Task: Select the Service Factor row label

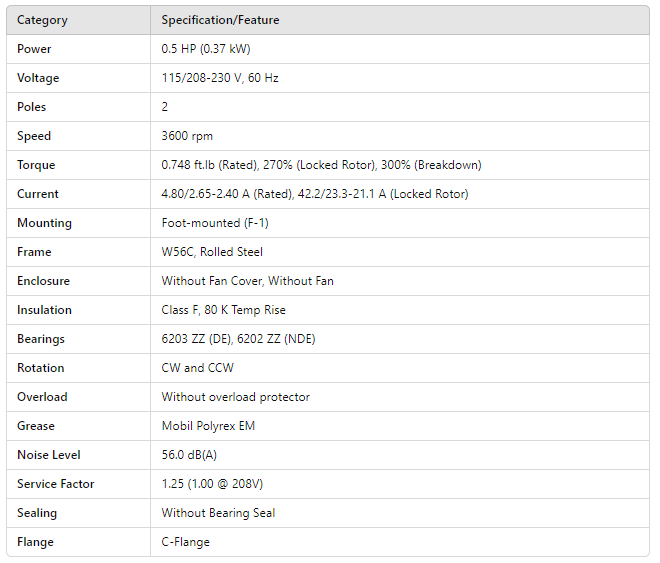Action: coord(56,484)
